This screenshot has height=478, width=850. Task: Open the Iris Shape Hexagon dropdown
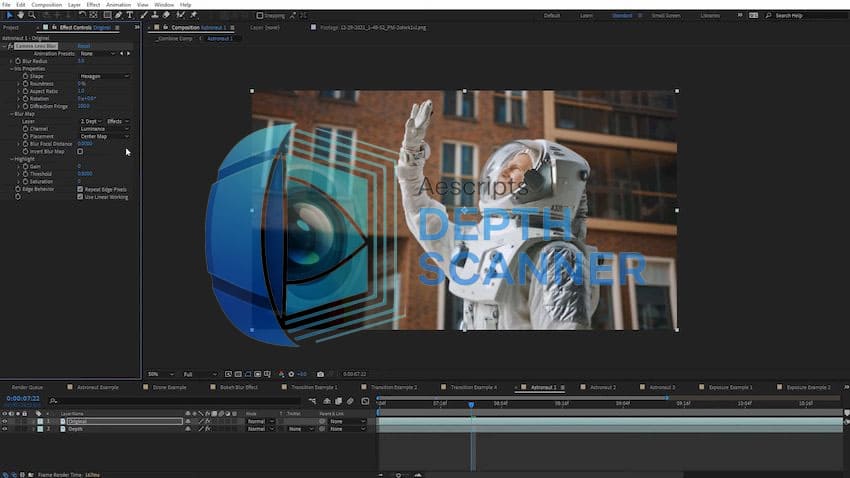pyautogui.click(x=104, y=76)
